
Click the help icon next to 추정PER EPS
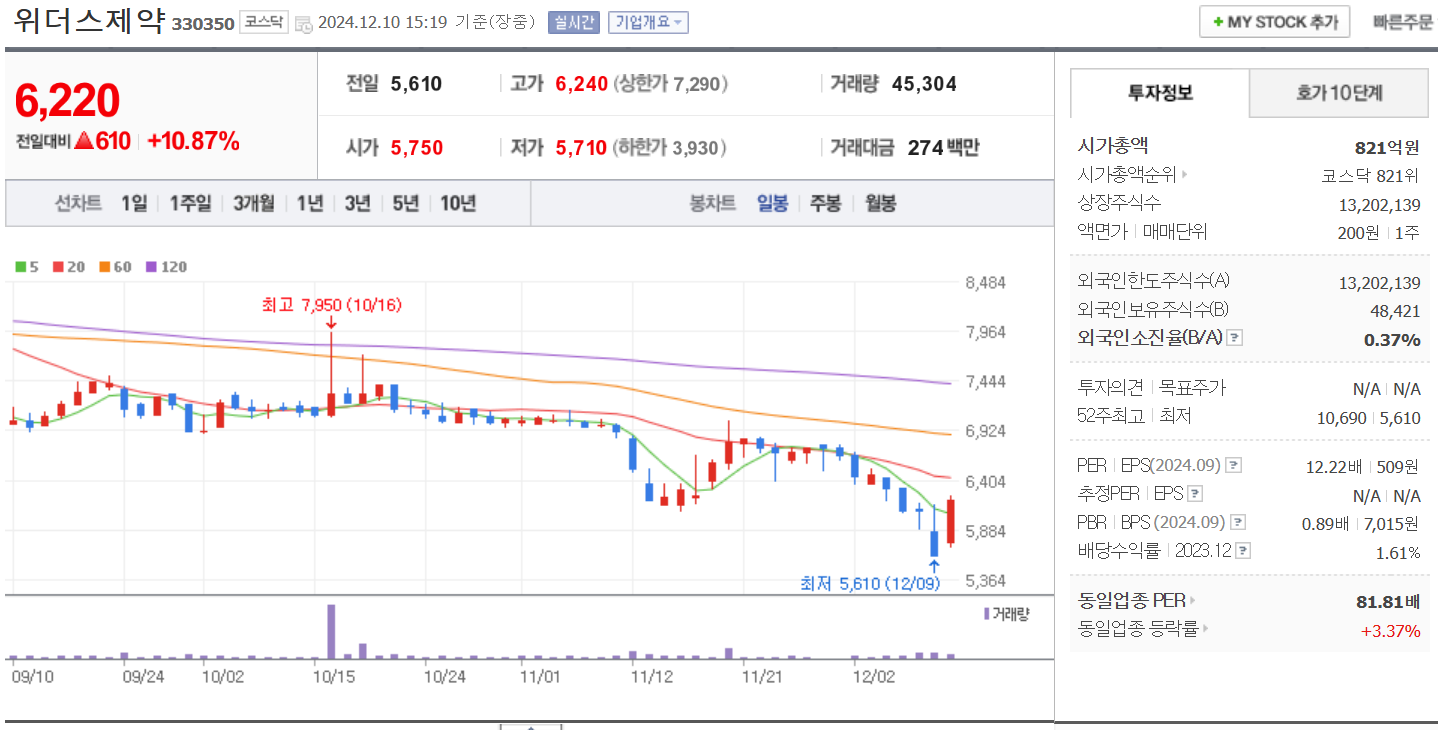pyautogui.click(x=1194, y=493)
